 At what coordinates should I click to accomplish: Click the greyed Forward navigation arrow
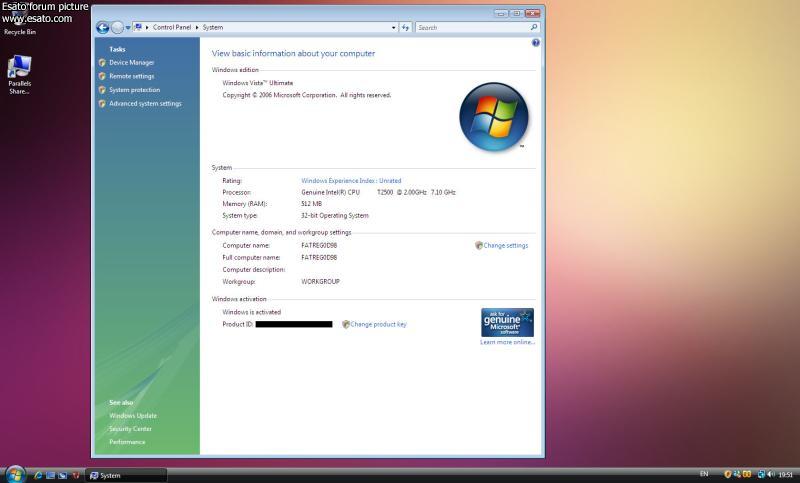click(x=117, y=28)
